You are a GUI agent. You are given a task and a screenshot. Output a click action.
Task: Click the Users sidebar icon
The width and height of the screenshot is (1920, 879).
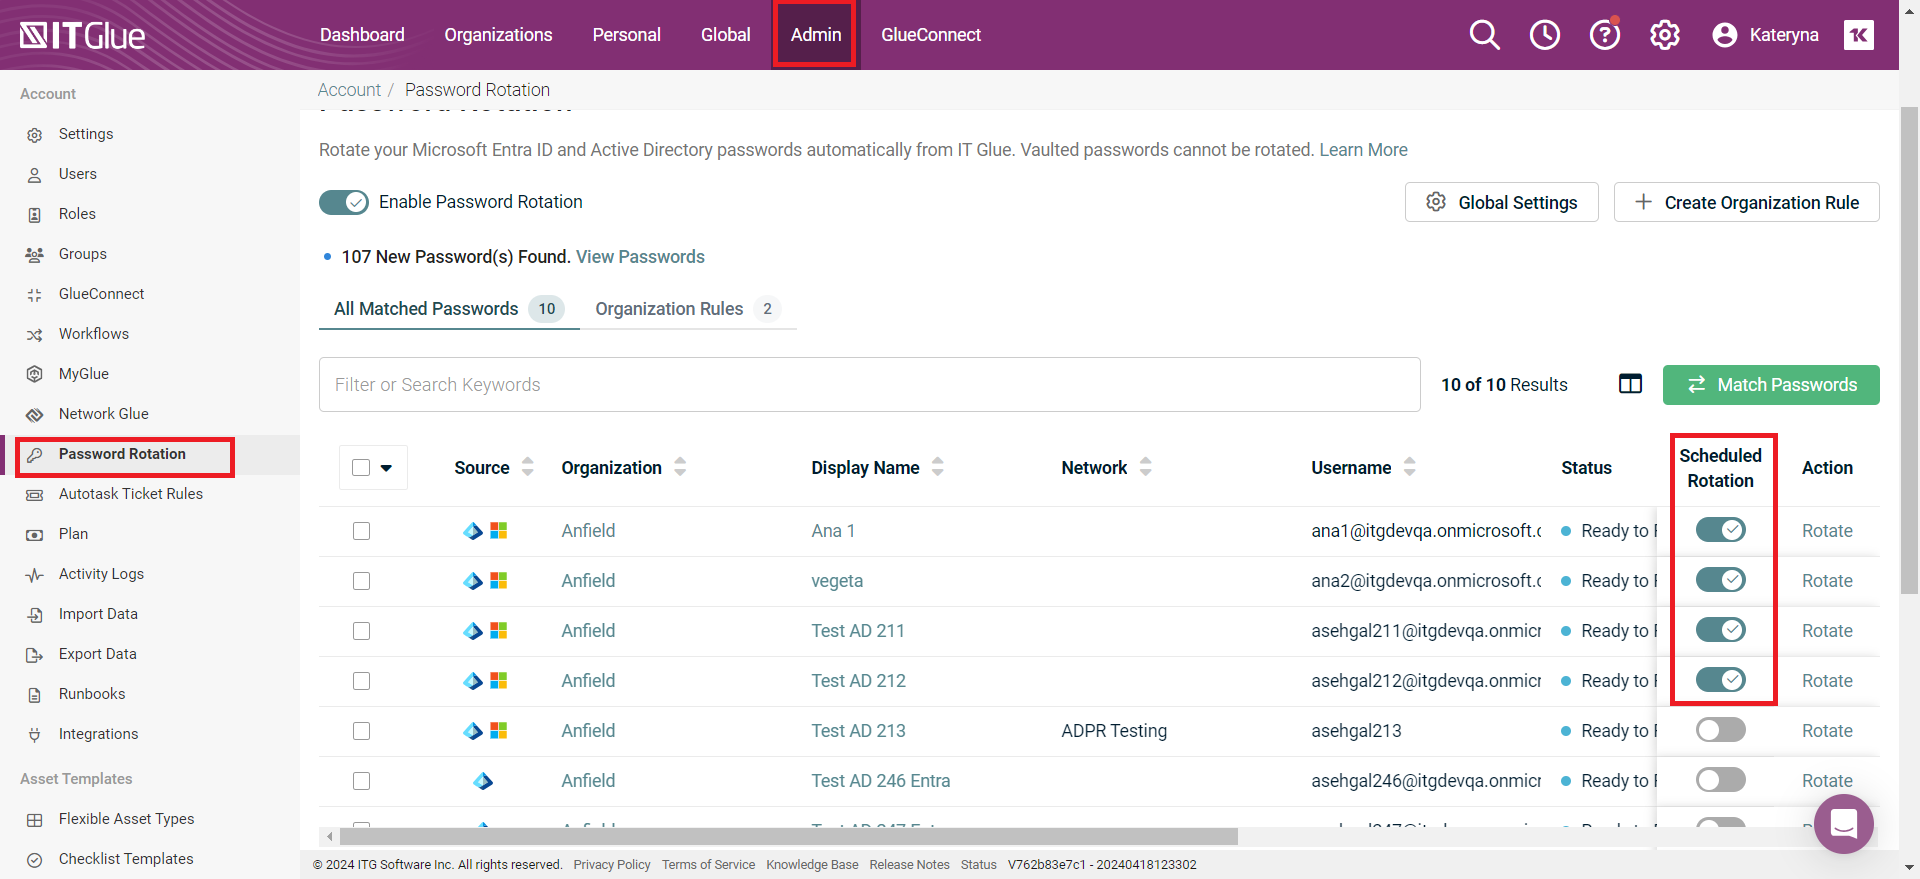pos(35,174)
